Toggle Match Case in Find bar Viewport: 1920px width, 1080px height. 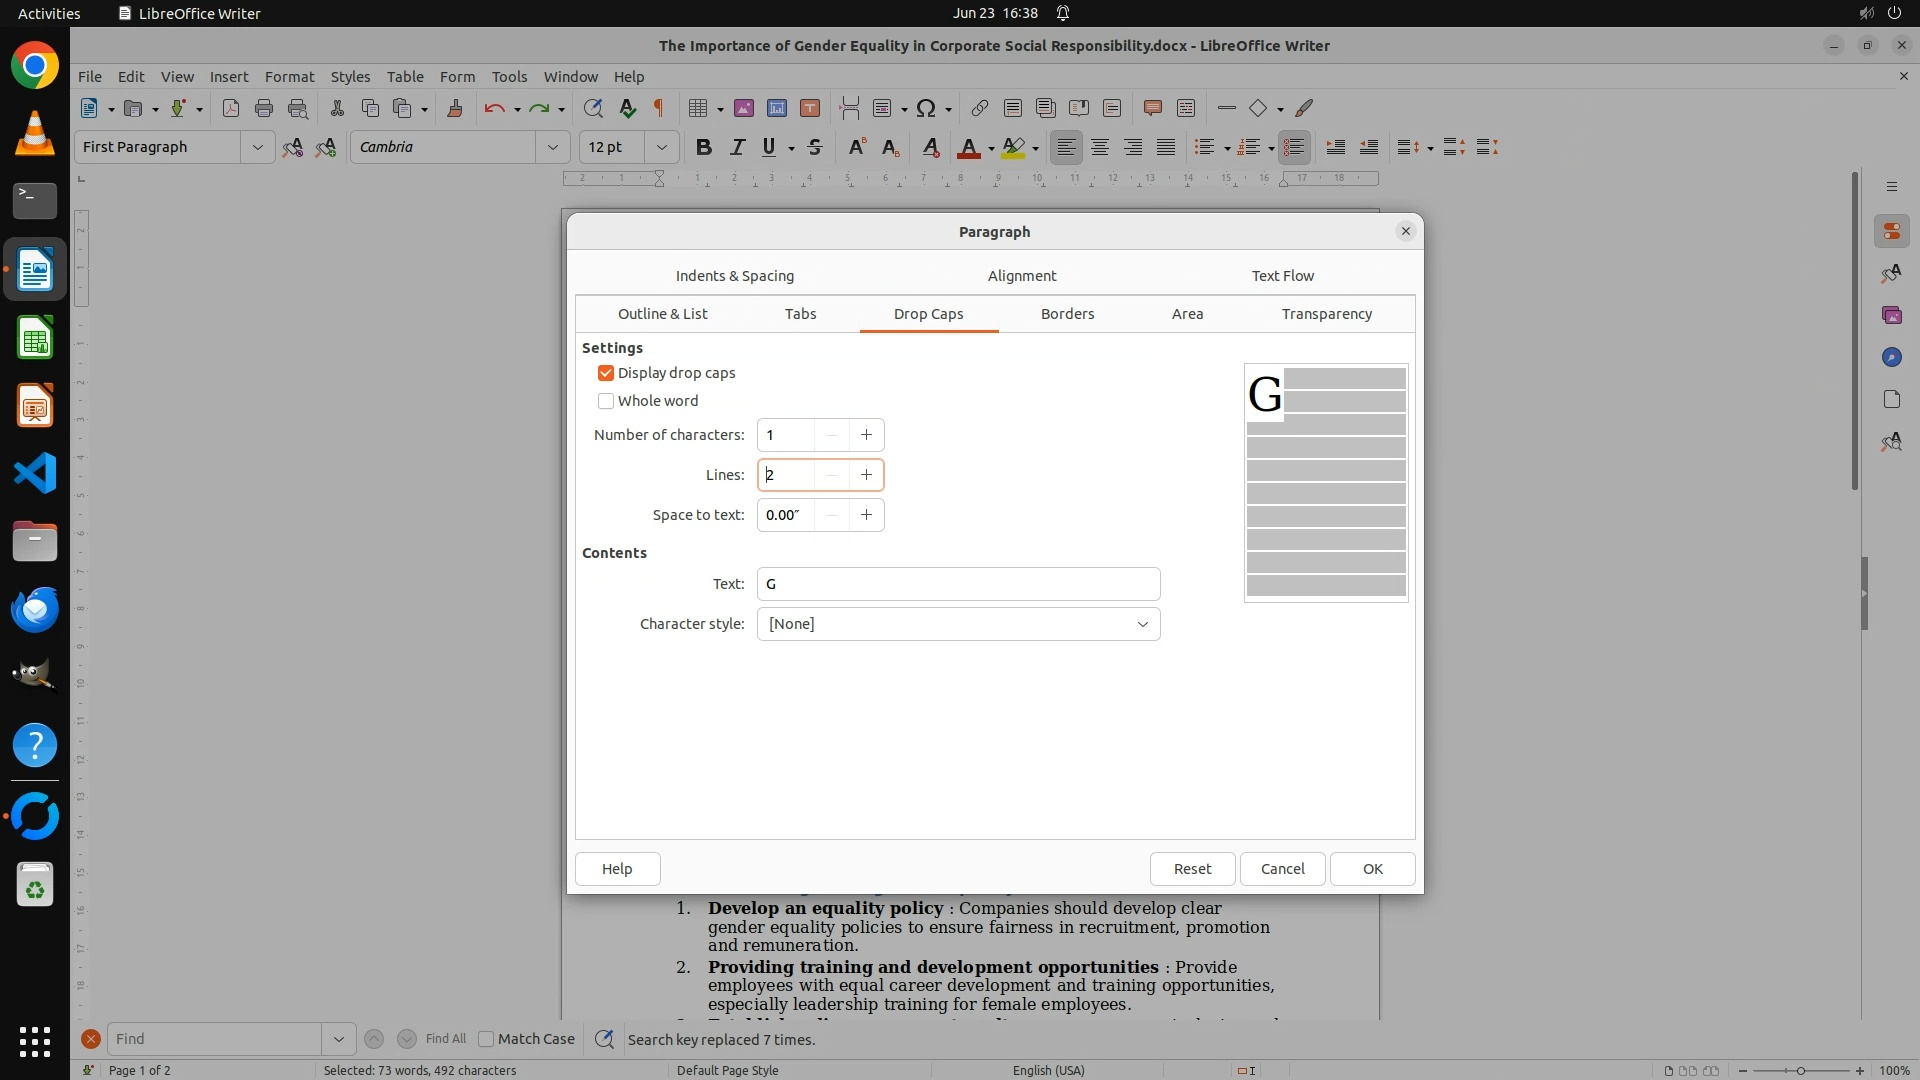(487, 1039)
